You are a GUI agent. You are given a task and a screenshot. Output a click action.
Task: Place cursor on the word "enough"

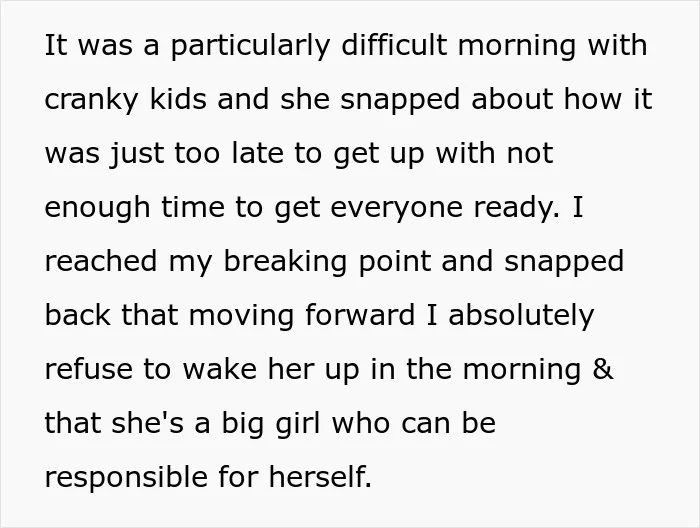click(x=97, y=208)
